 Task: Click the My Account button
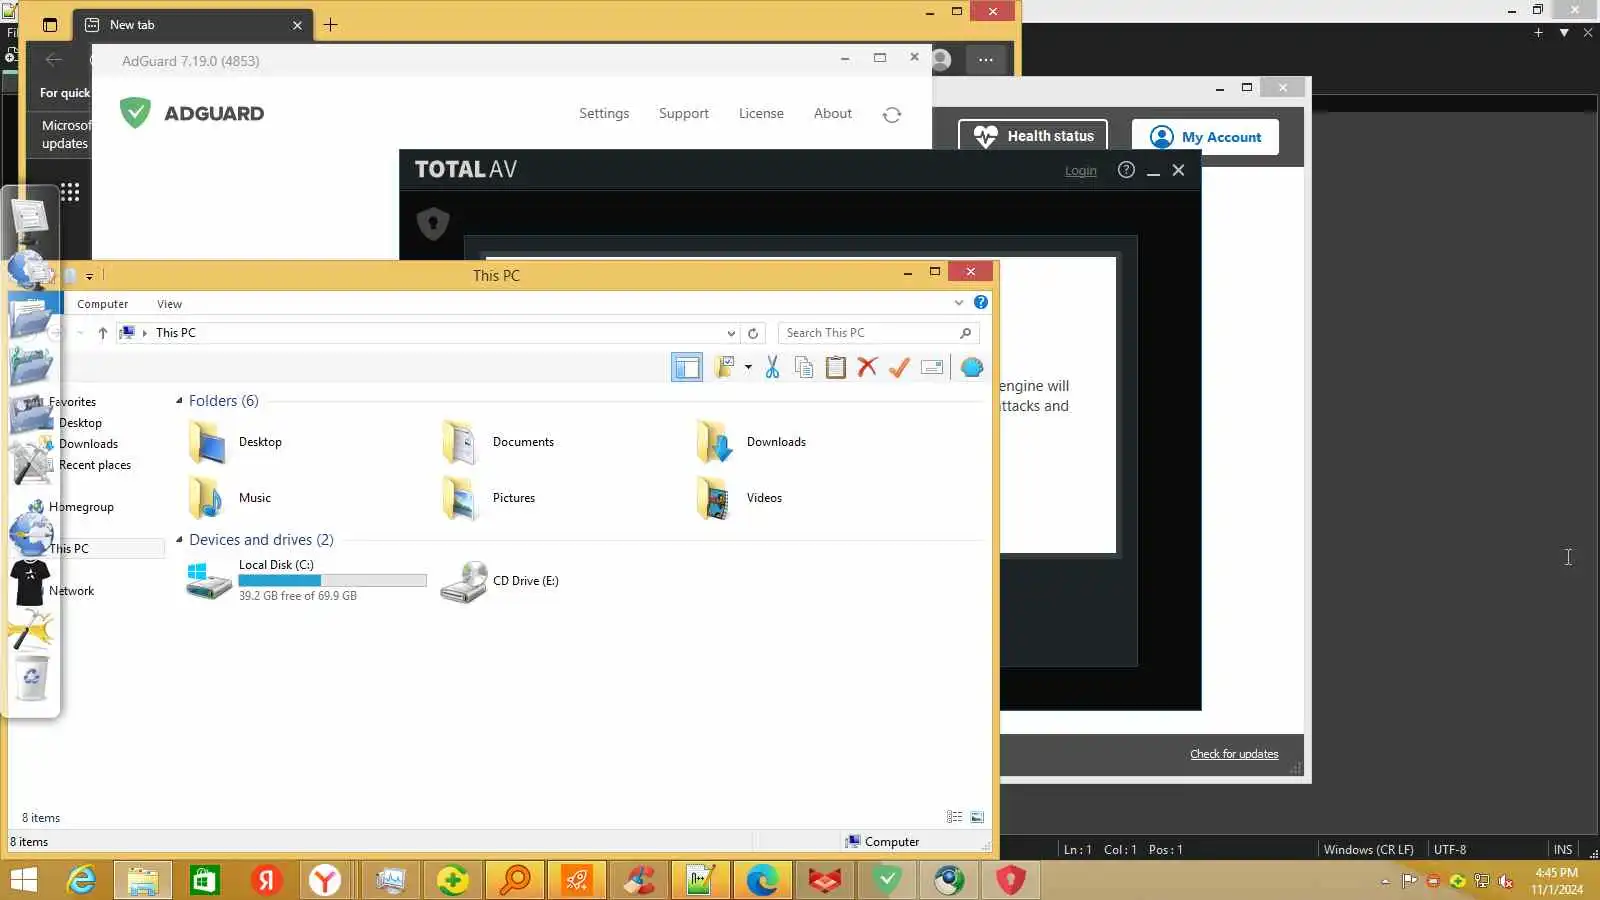click(x=1205, y=137)
